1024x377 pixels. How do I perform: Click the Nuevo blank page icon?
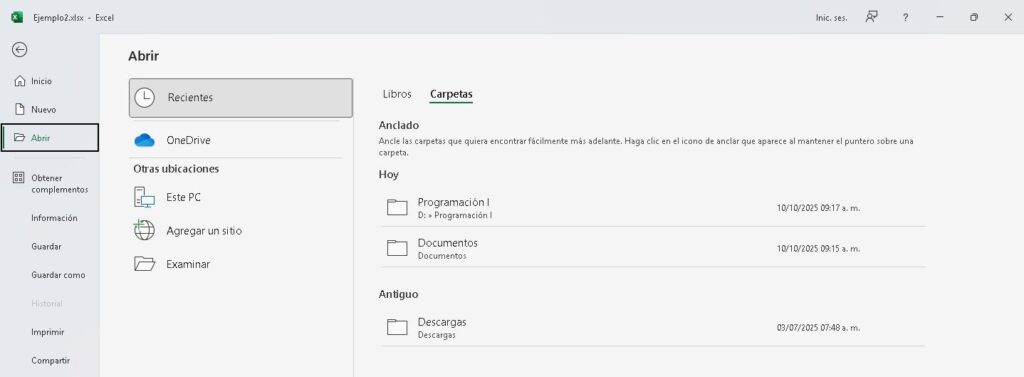pos(20,110)
